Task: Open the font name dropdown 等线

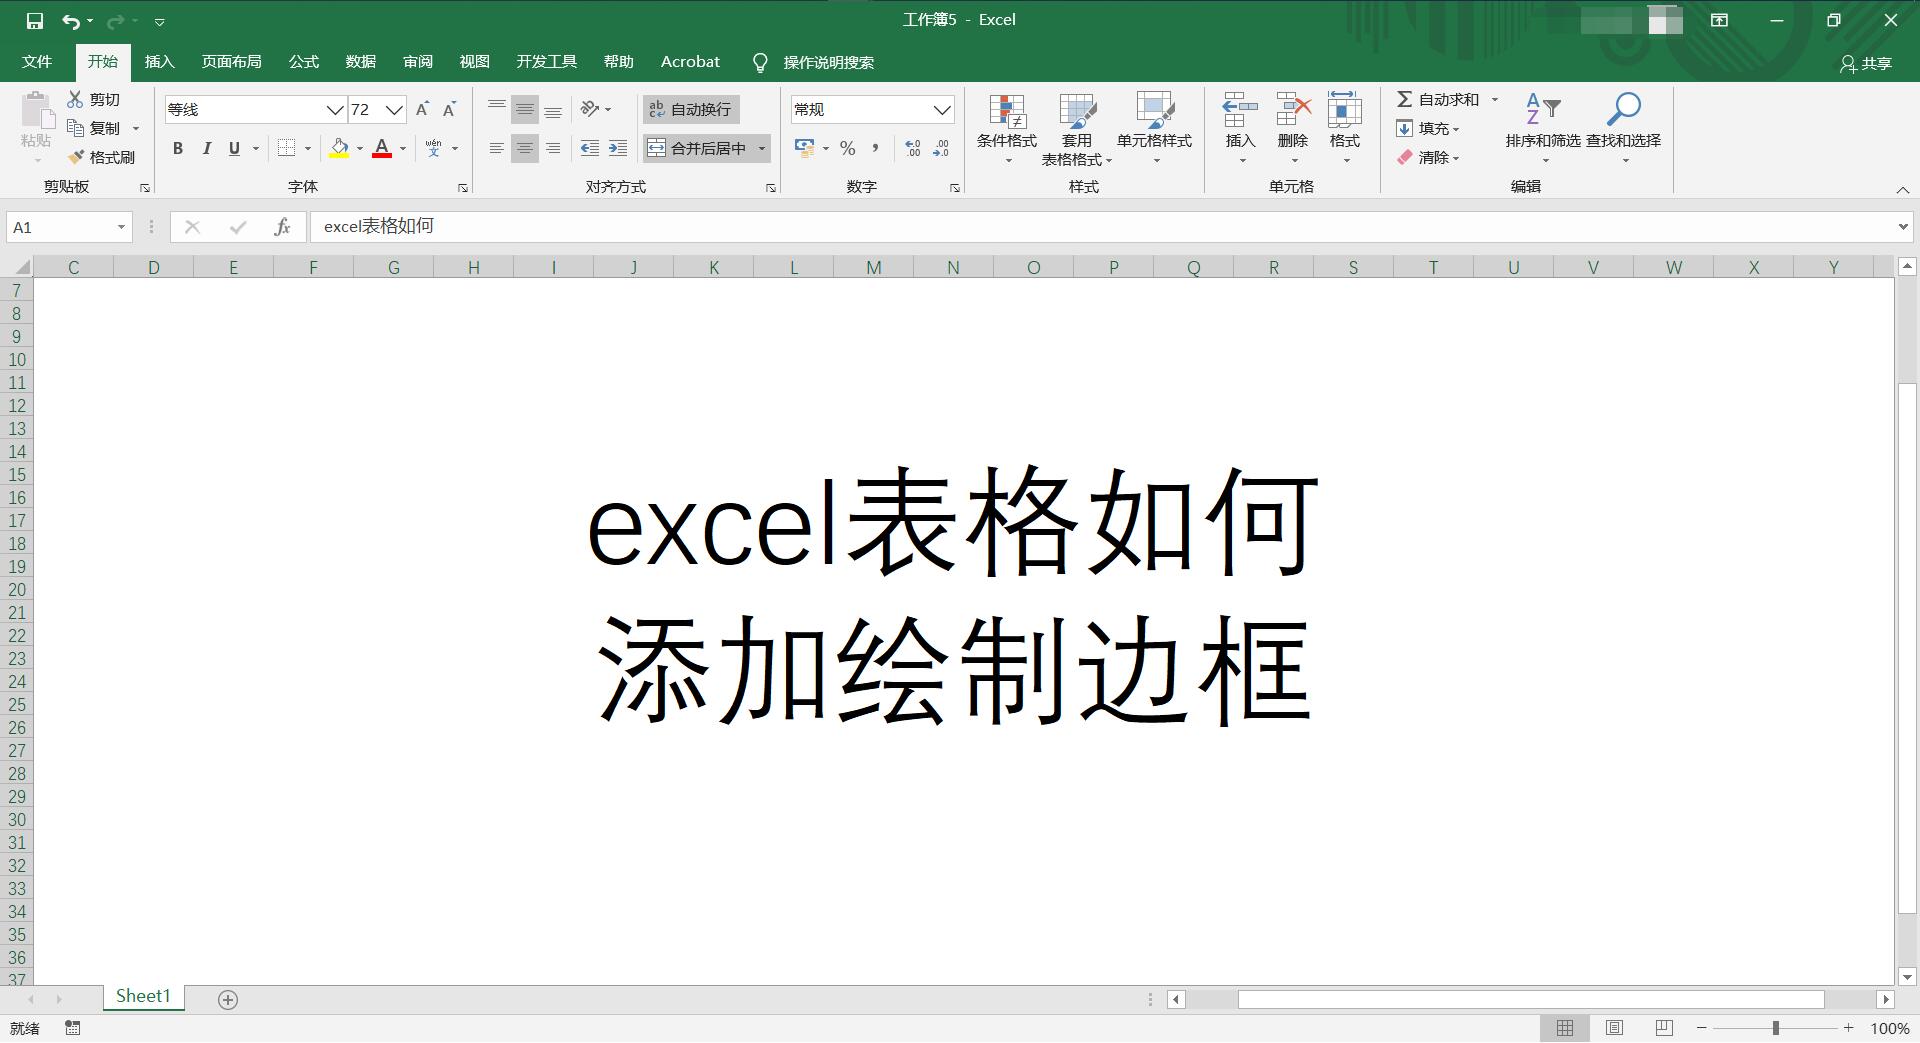Action: point(335,109)
